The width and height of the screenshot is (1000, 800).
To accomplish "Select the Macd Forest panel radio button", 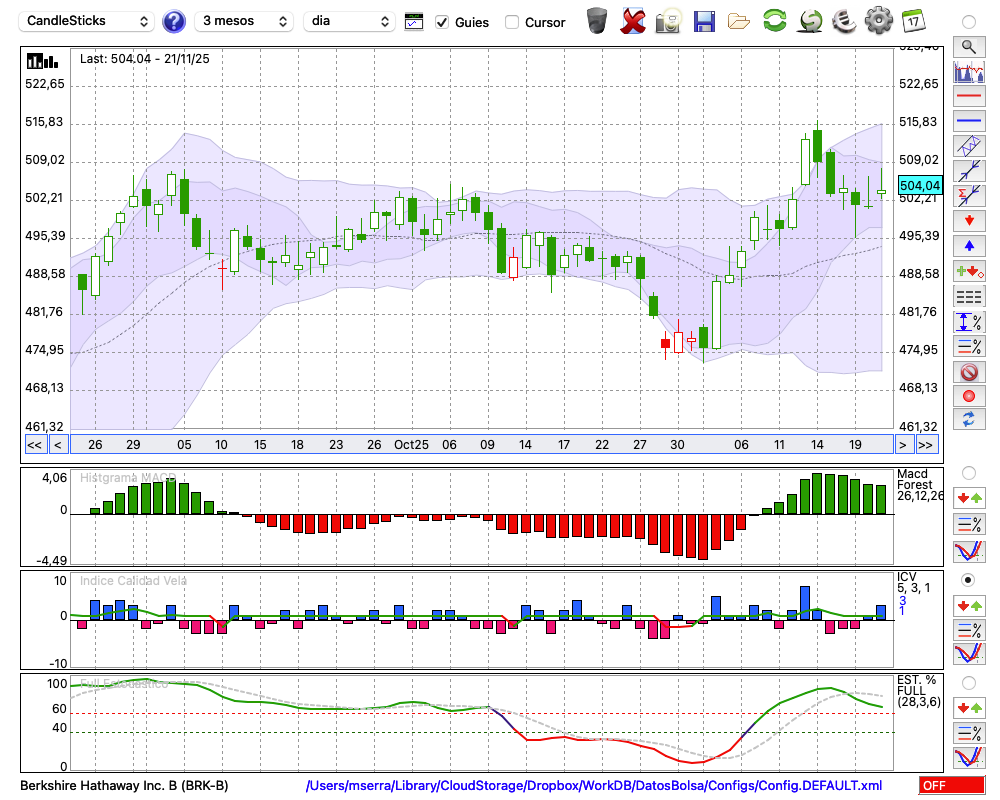I will point(968,472).
